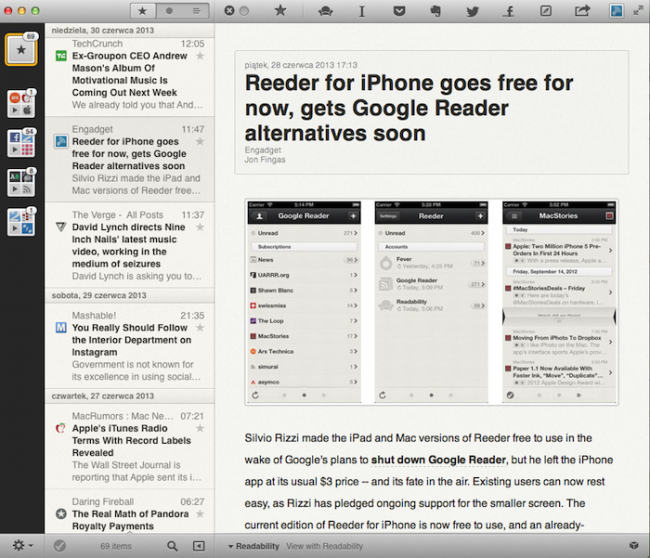Viewport: 650px width, 558px height.
Task: Star the Engadget Reeder article in list
Action: [x=200, y=141]
